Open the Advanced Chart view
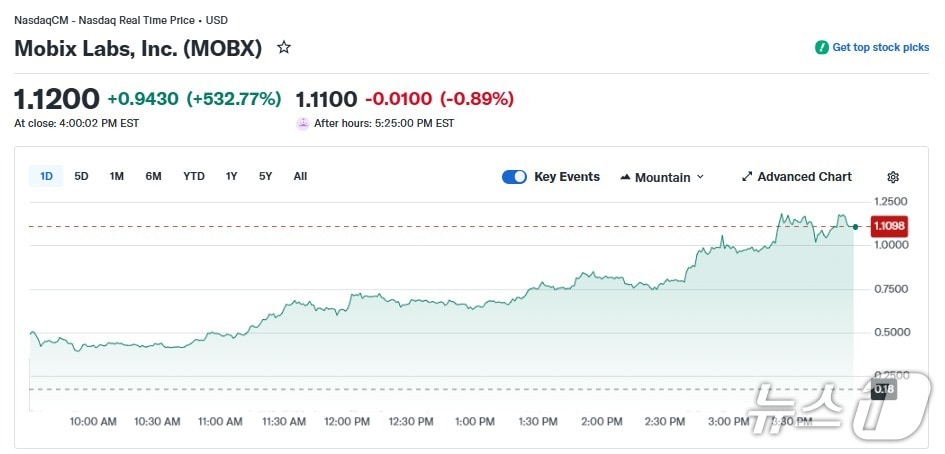945x454 pixels. pos(797,177)
